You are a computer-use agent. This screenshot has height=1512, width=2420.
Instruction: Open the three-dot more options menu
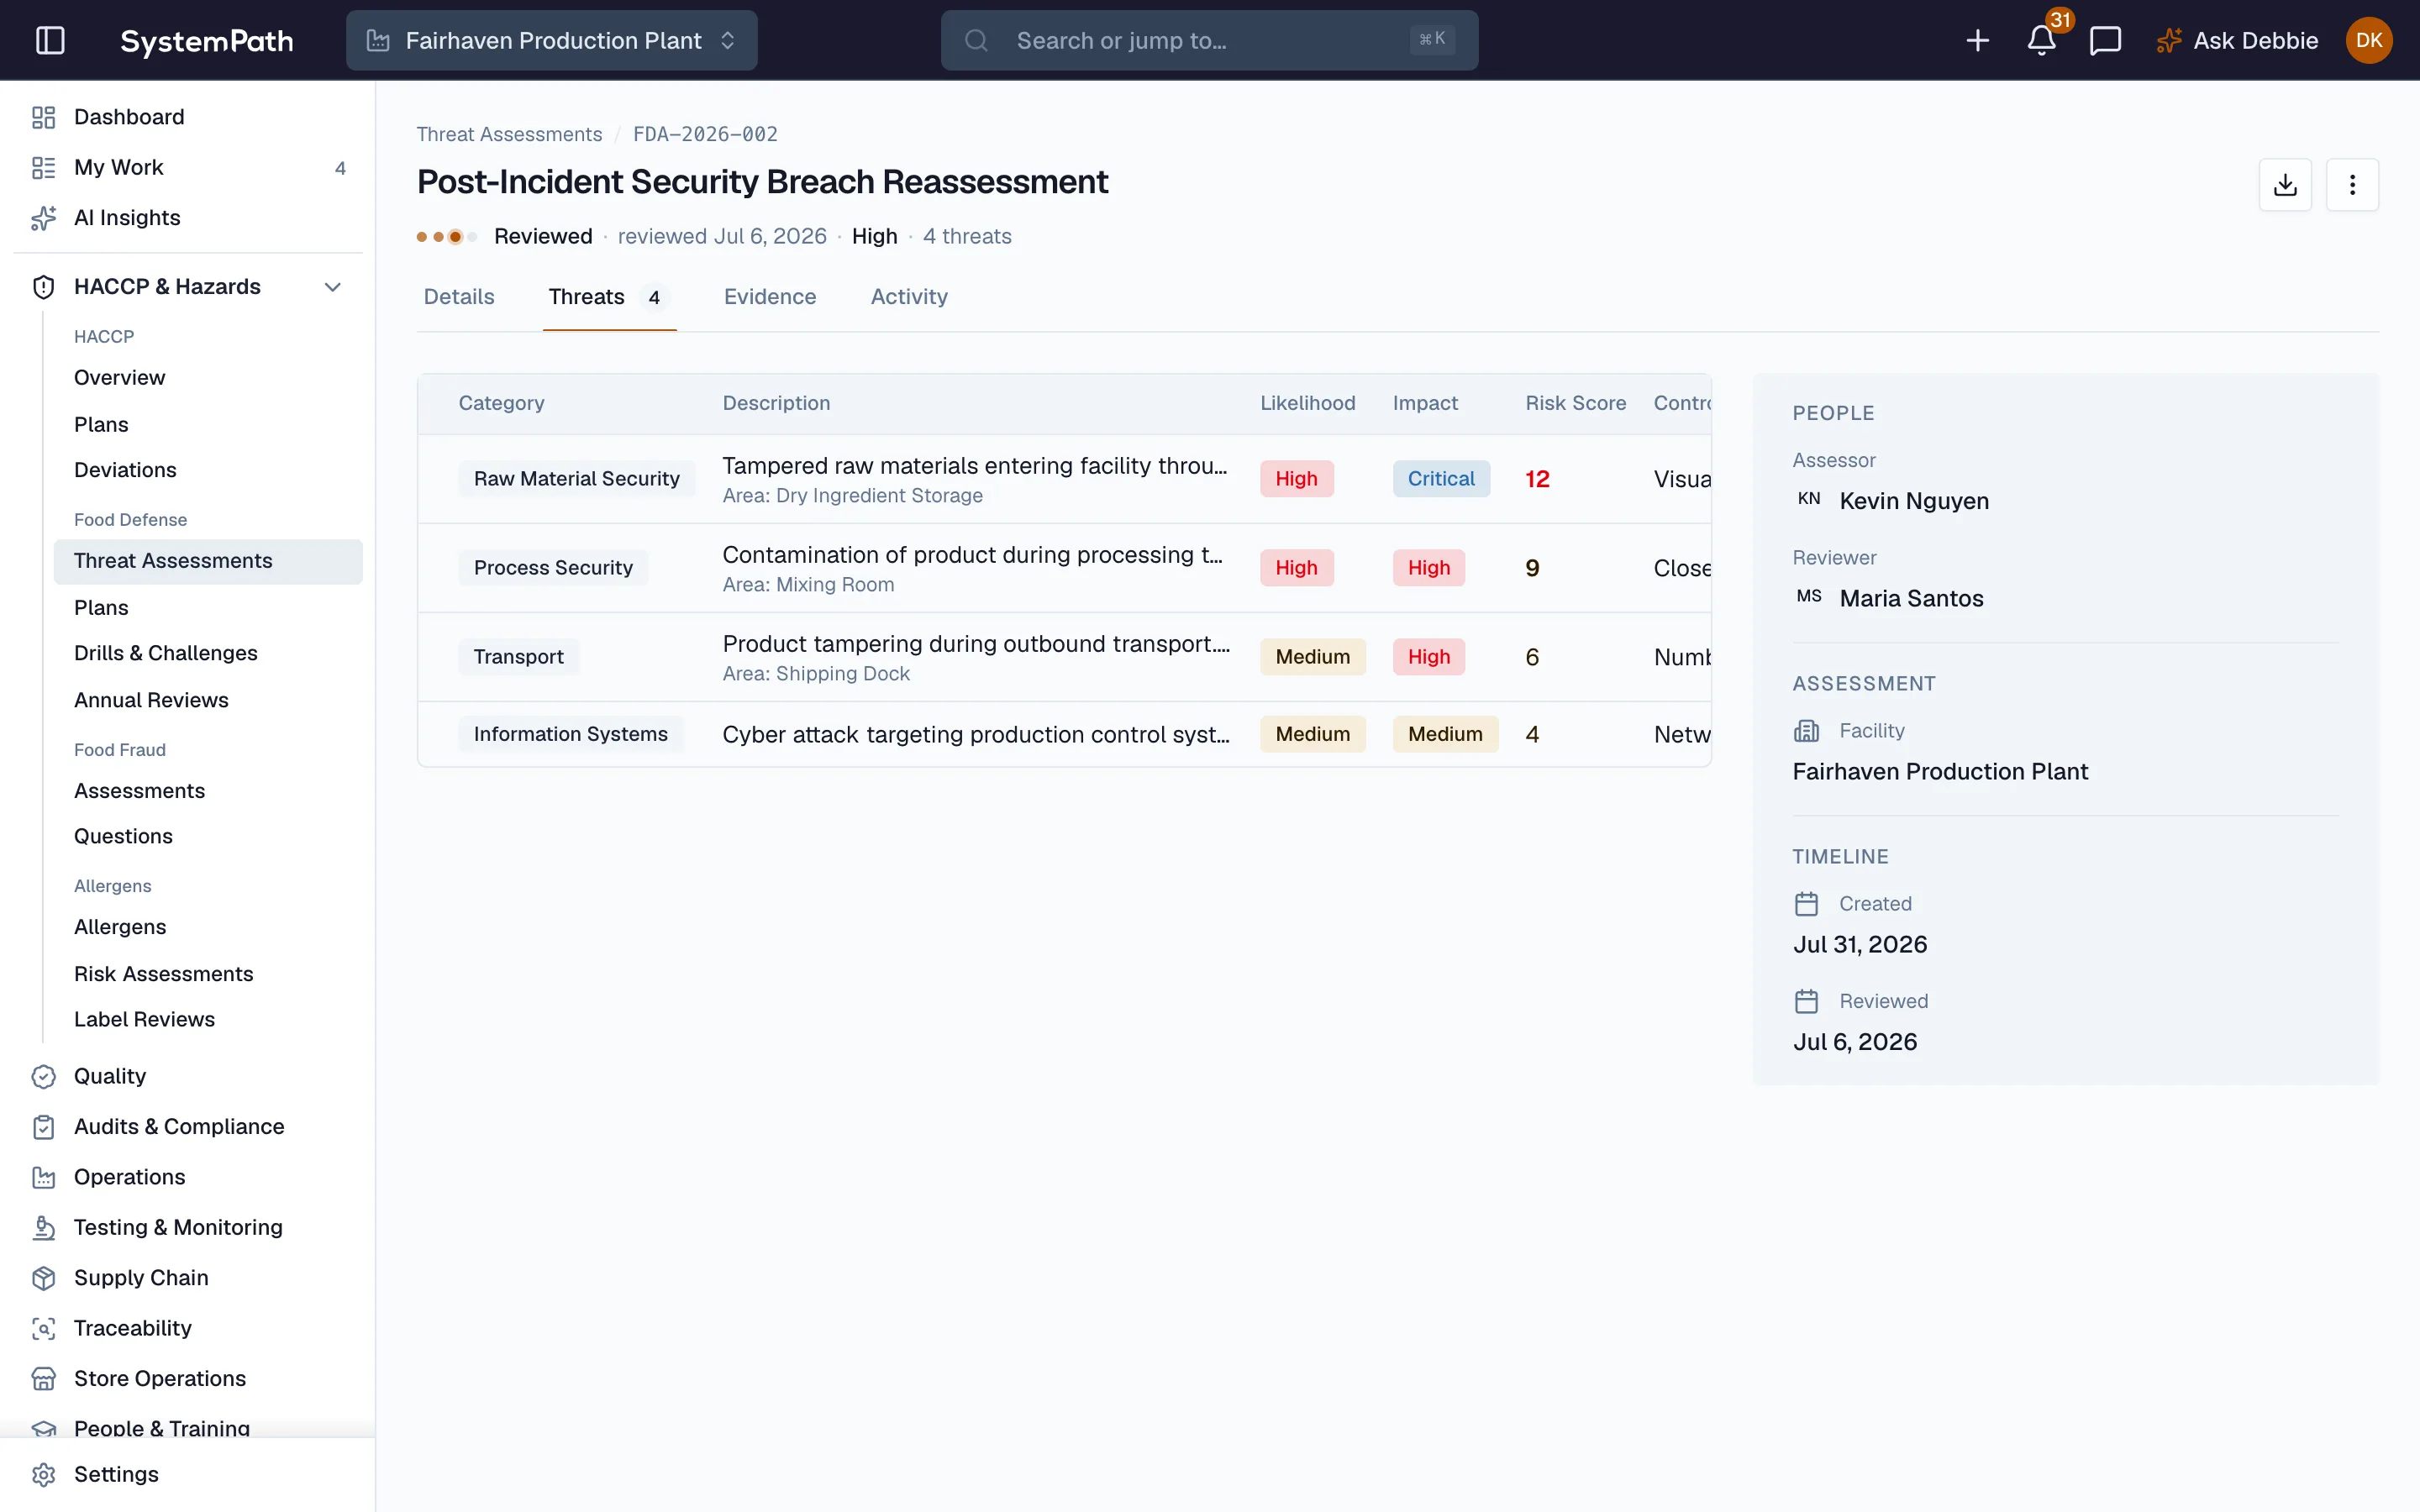click(x=2352, y=185)
